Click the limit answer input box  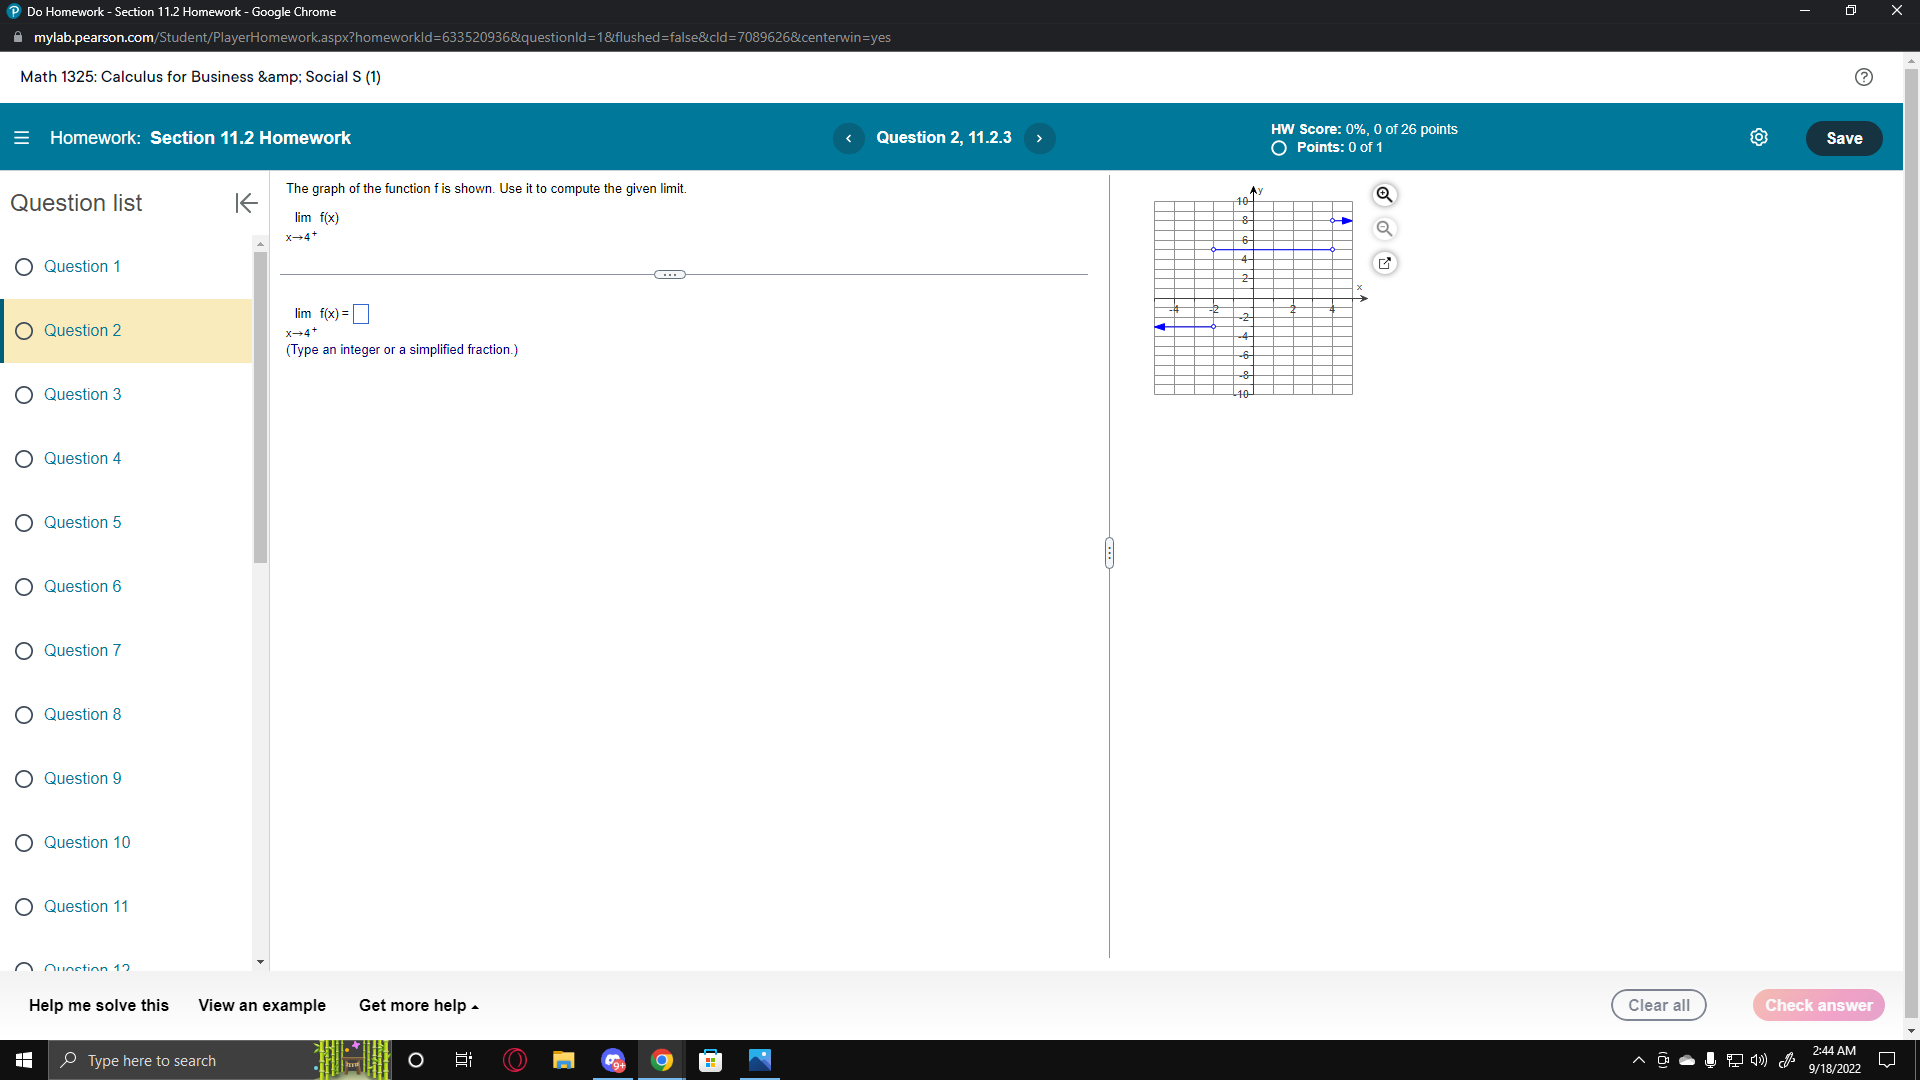361,313
